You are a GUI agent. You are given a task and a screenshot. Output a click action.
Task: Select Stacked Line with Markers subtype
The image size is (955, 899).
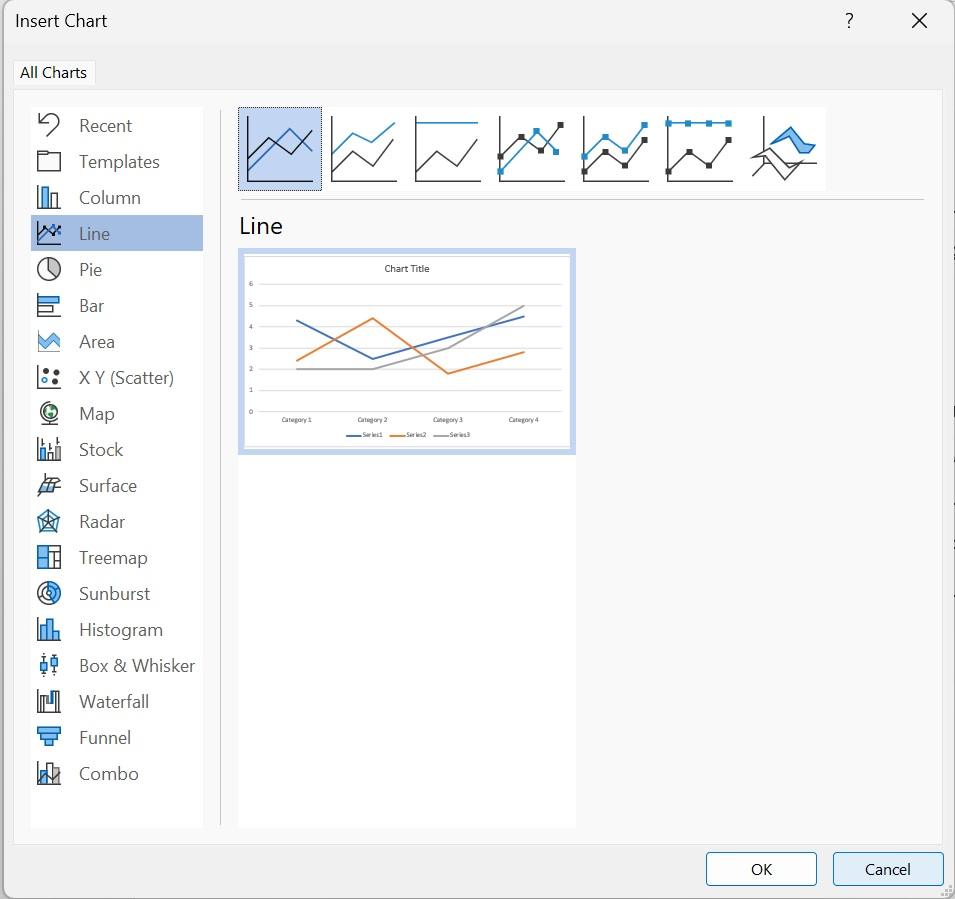(616, 149)
